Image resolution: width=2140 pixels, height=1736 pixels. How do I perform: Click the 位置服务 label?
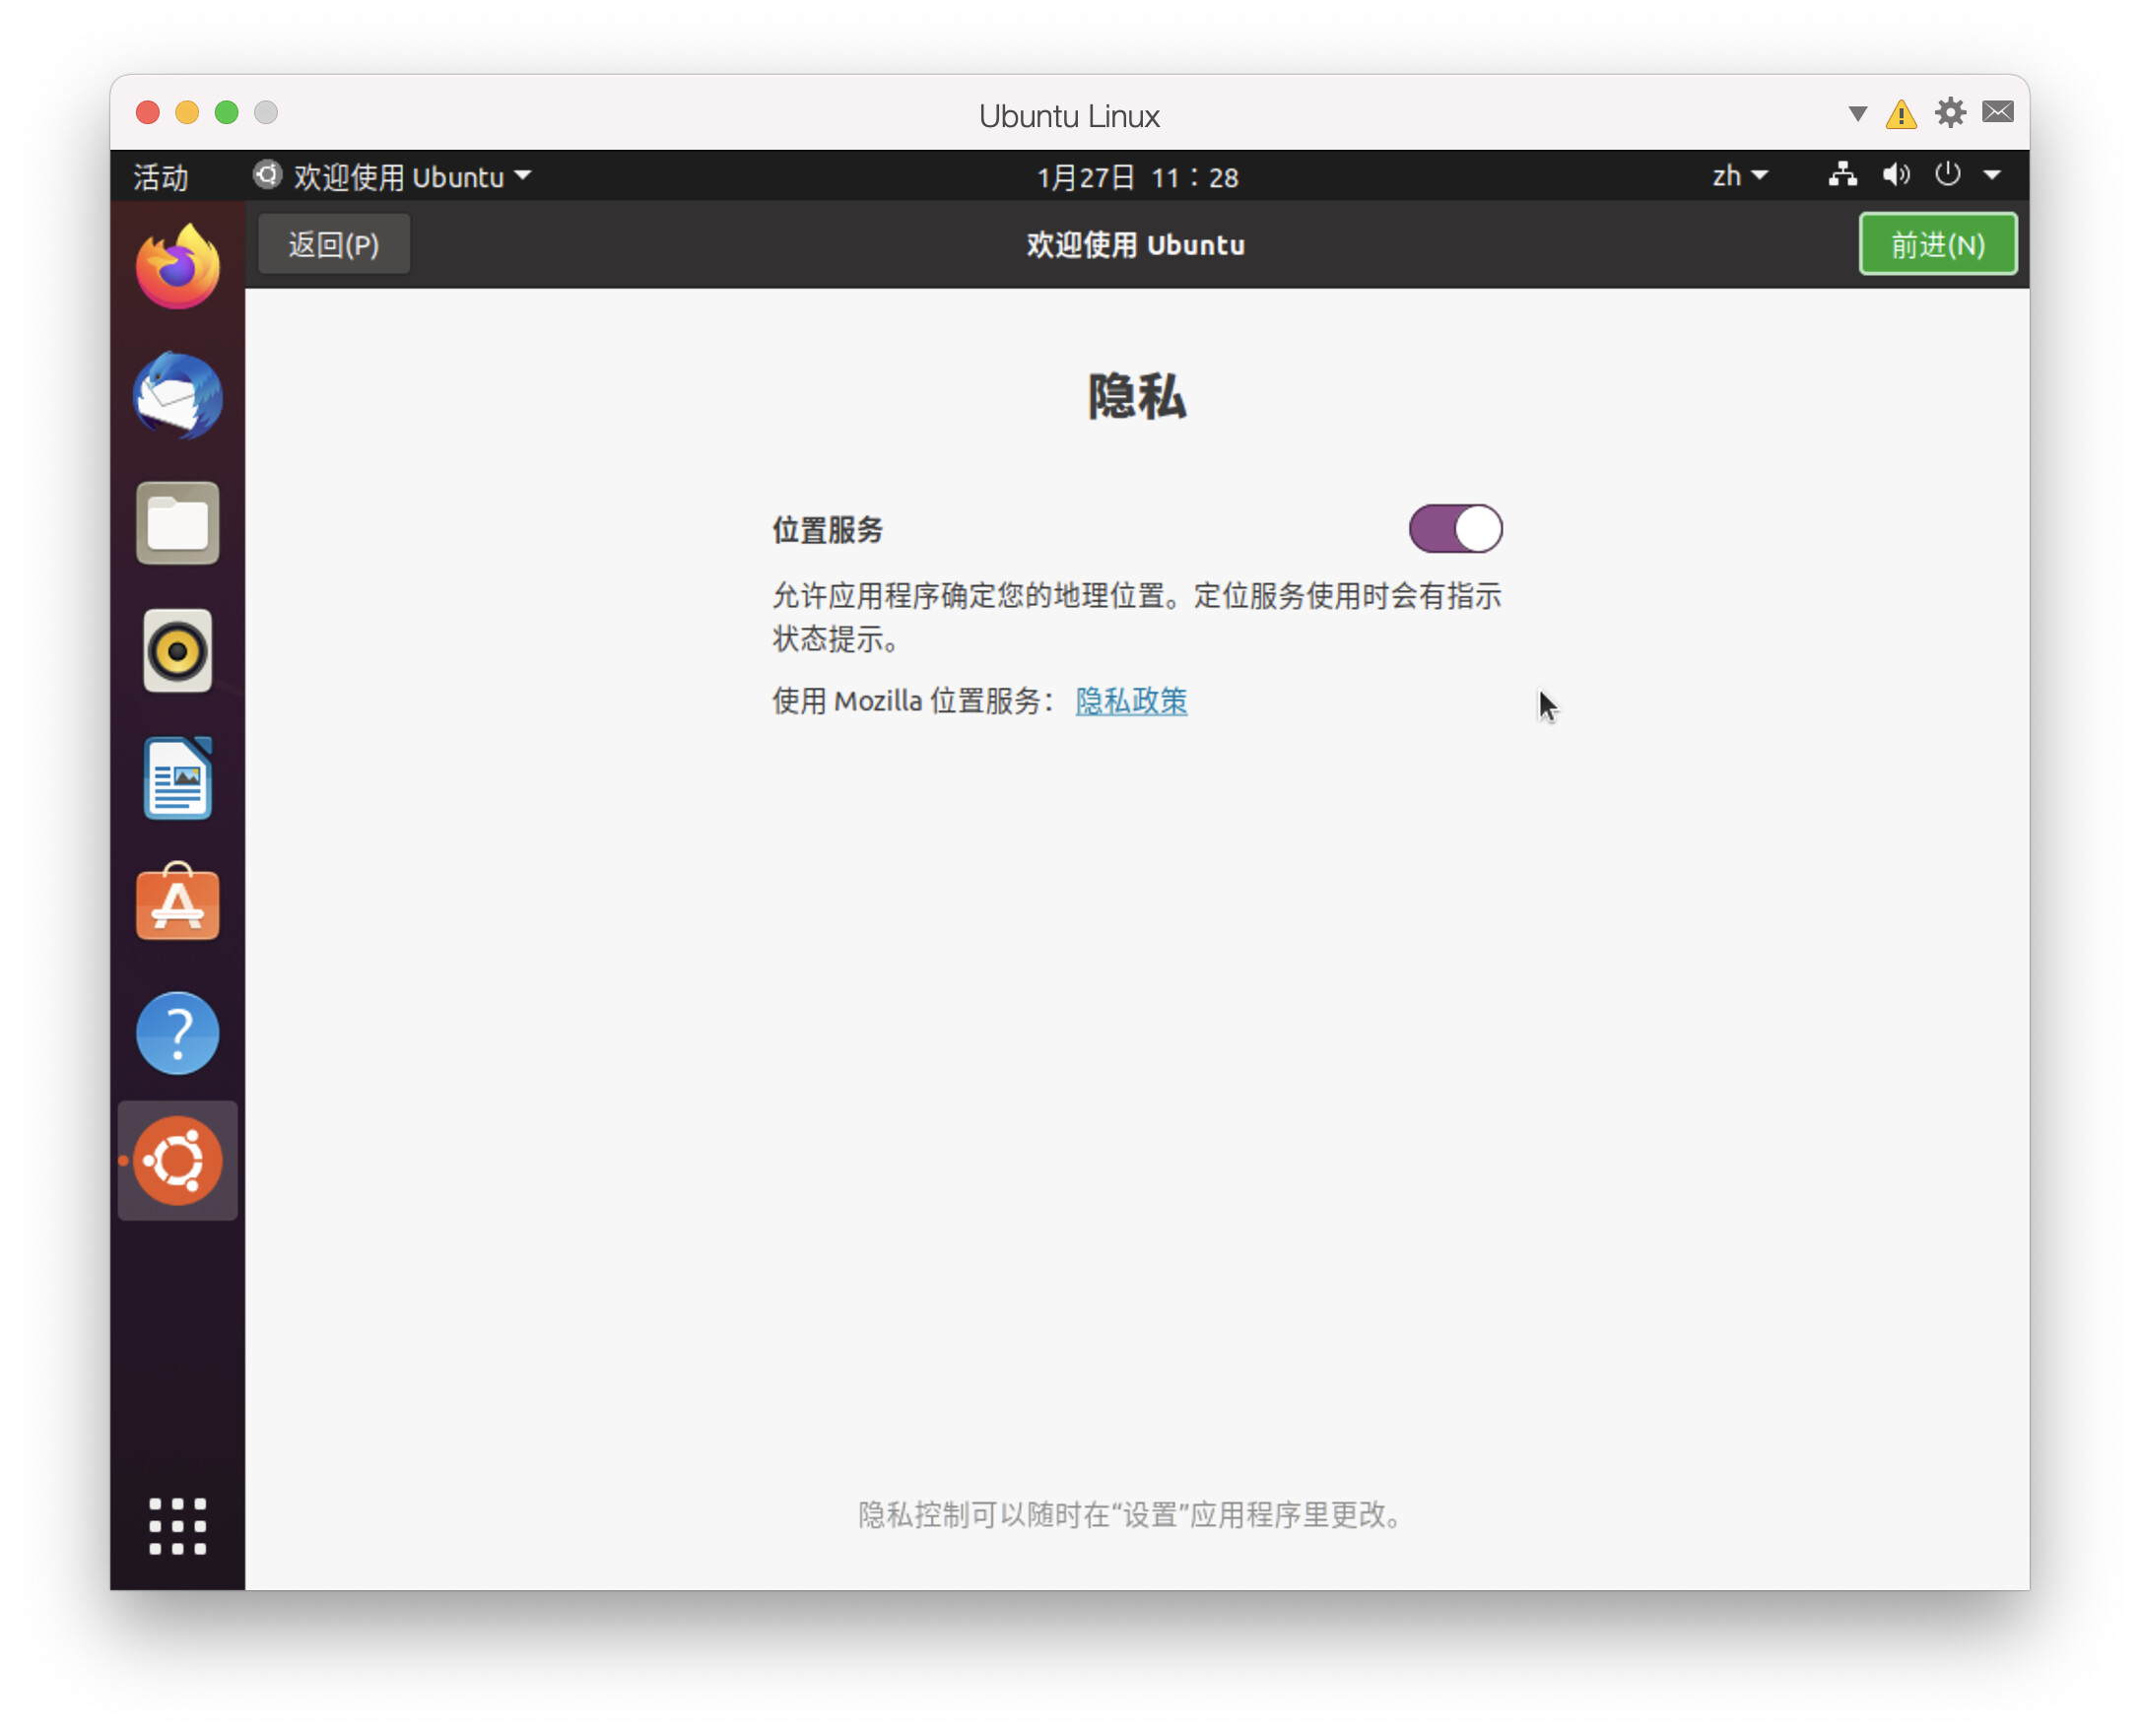(x=827, y=530)
